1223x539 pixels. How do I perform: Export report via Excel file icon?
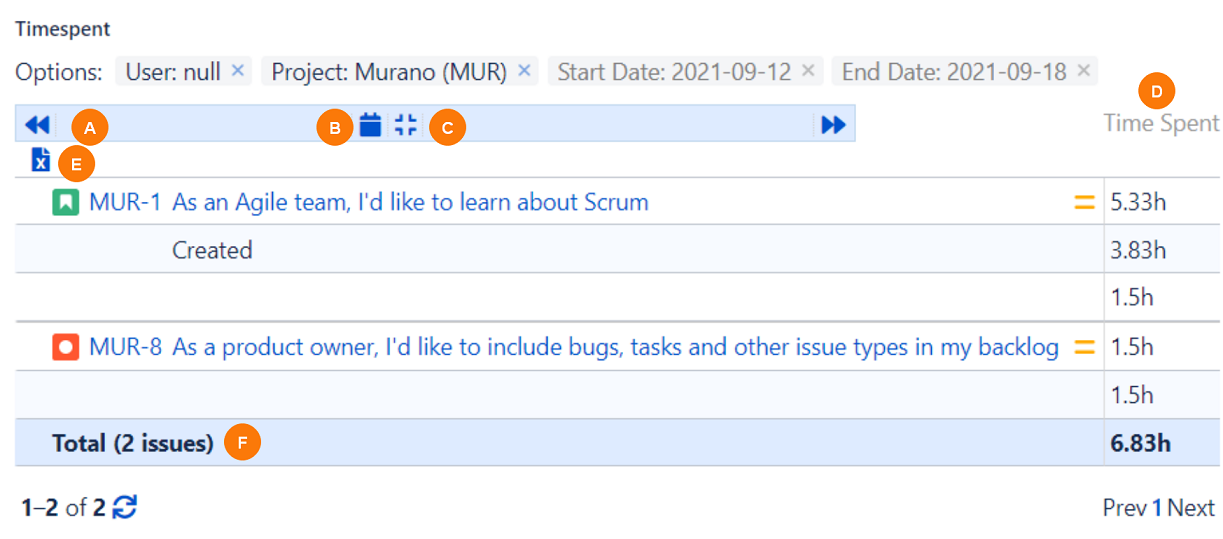(x=41, y=159)
